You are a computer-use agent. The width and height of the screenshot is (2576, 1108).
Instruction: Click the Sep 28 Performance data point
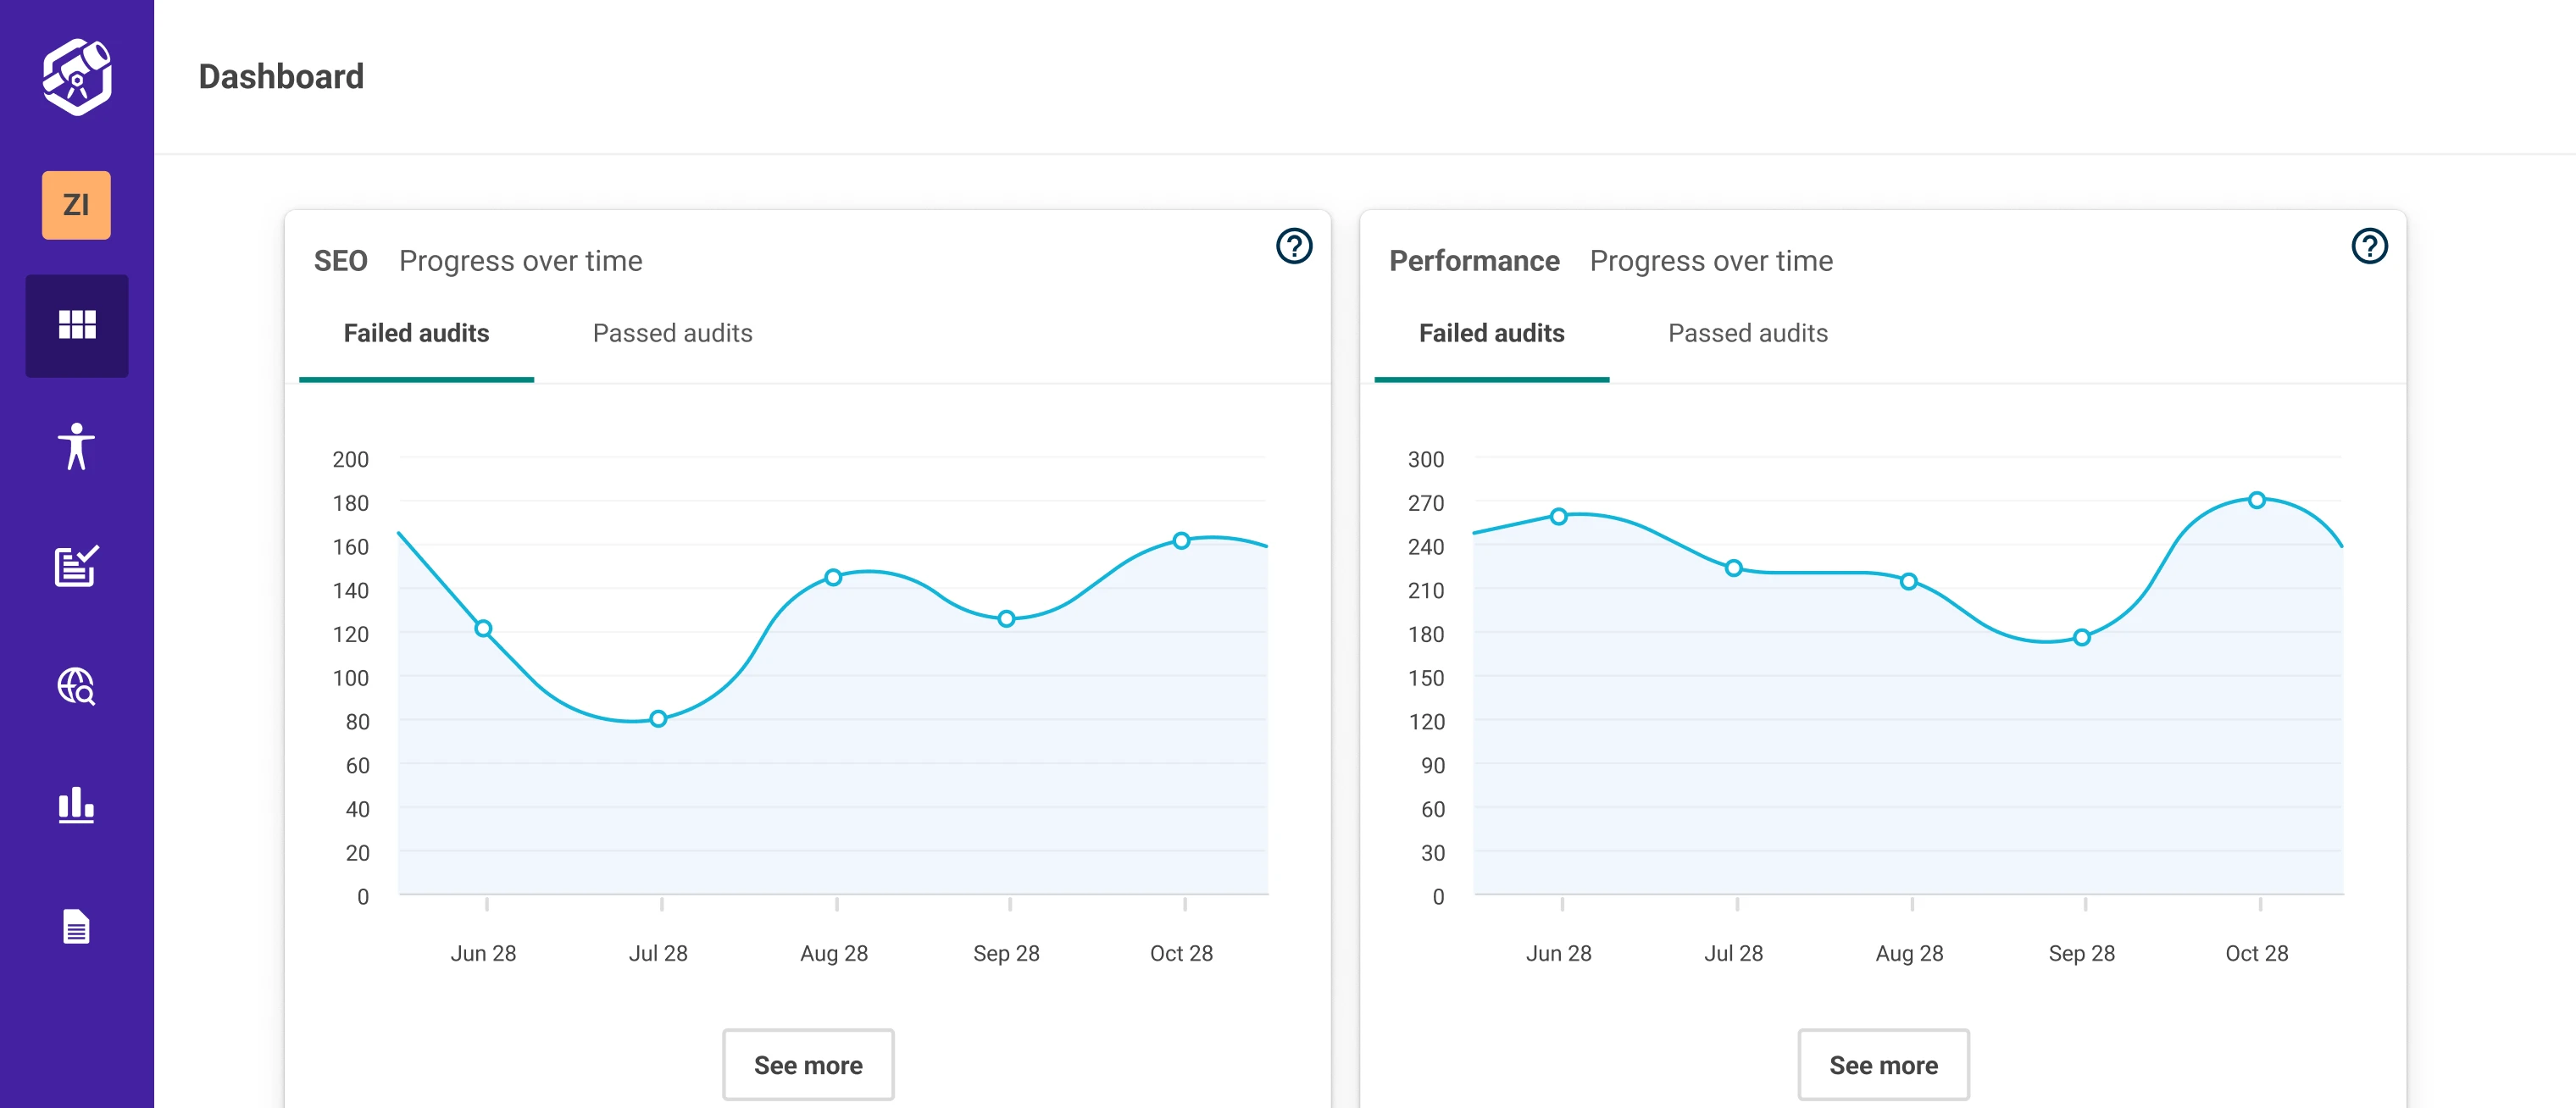tap(2081, 637)
